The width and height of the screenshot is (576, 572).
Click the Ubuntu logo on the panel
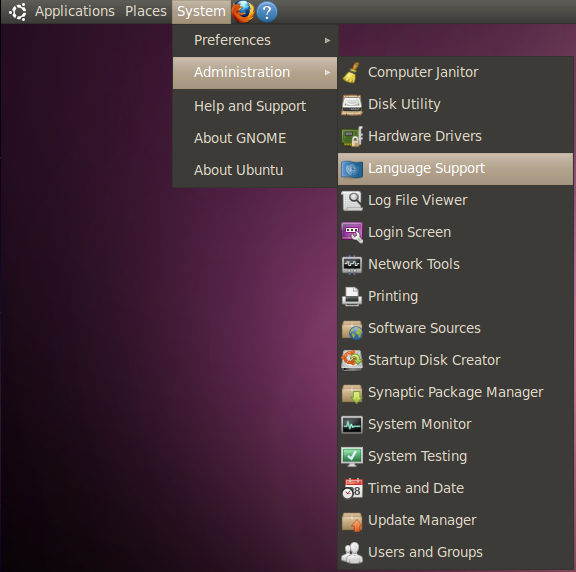tap(18, 12)
